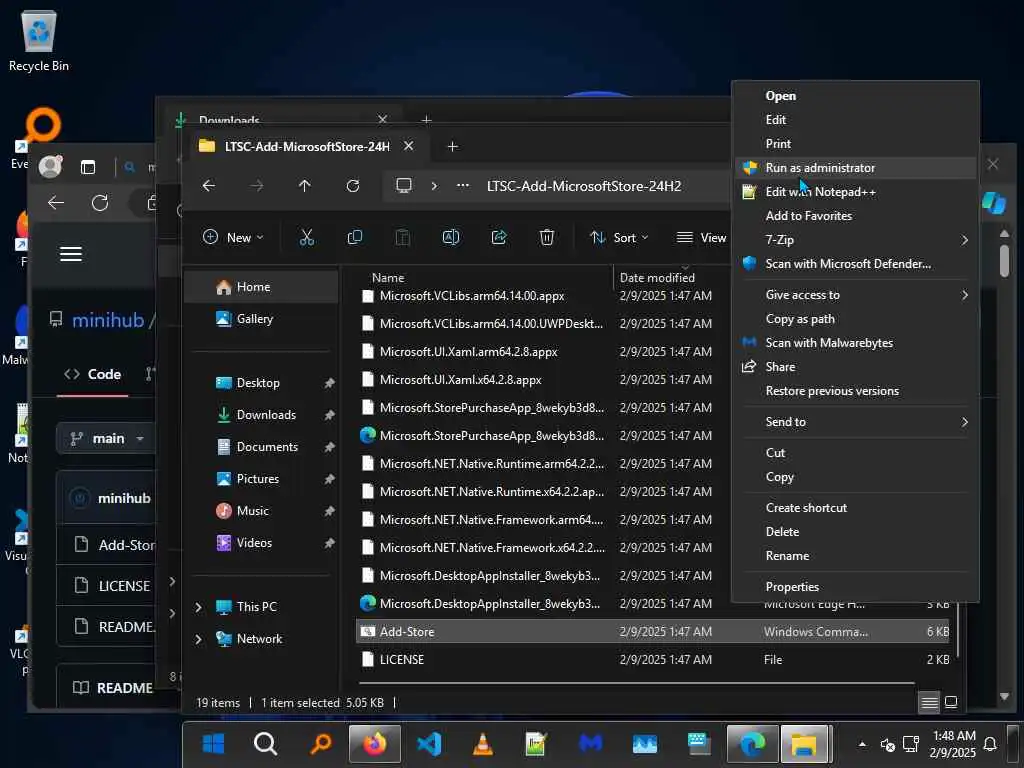
Task: Click the Cut scissors icon in Explorer toolbar
Action: pos(306,238)
